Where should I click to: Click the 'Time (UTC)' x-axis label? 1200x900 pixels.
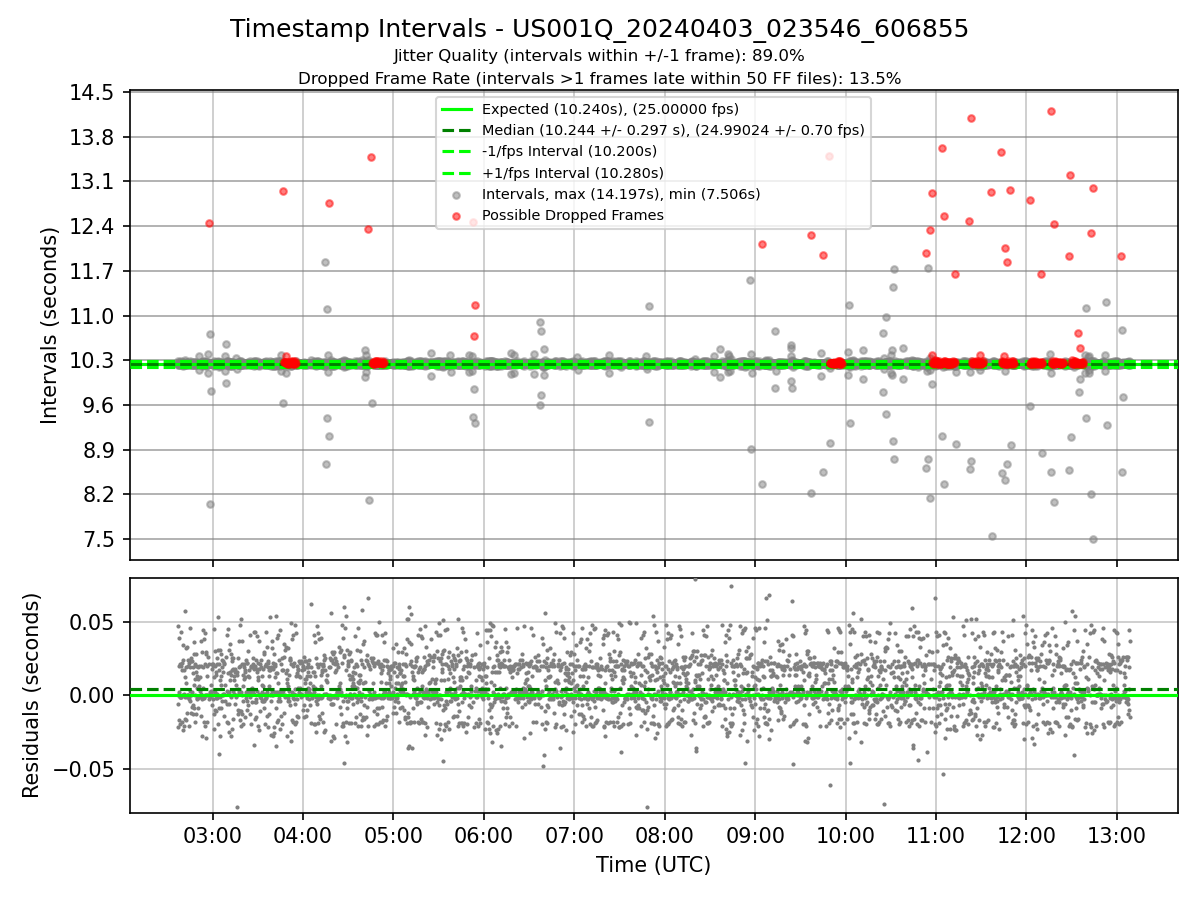(653, 865)
